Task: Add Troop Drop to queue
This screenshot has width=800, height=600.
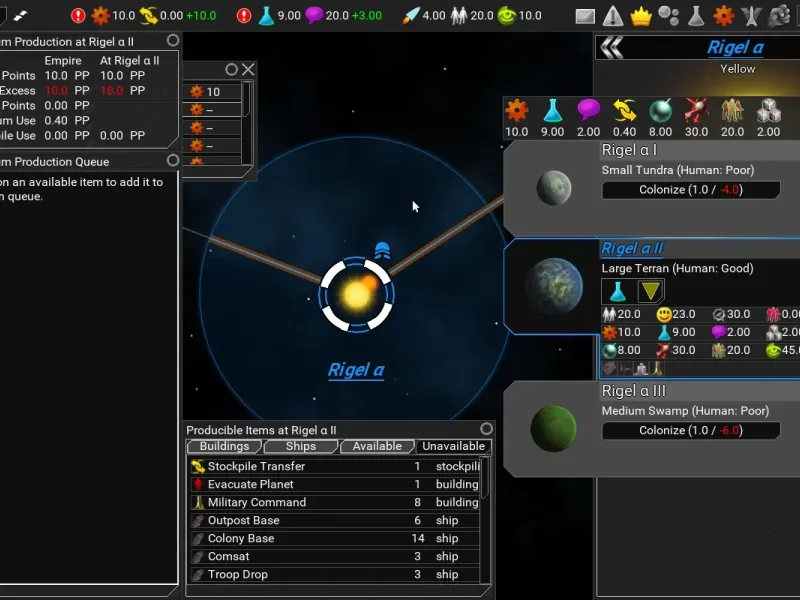Action: pos(335,574)
